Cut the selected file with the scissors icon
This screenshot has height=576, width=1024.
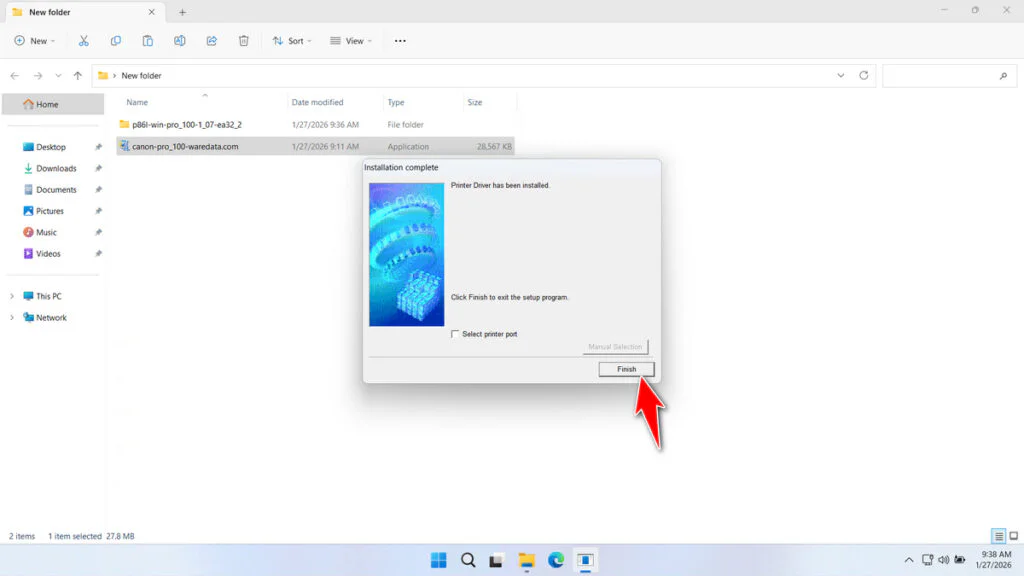coord(84,40)
